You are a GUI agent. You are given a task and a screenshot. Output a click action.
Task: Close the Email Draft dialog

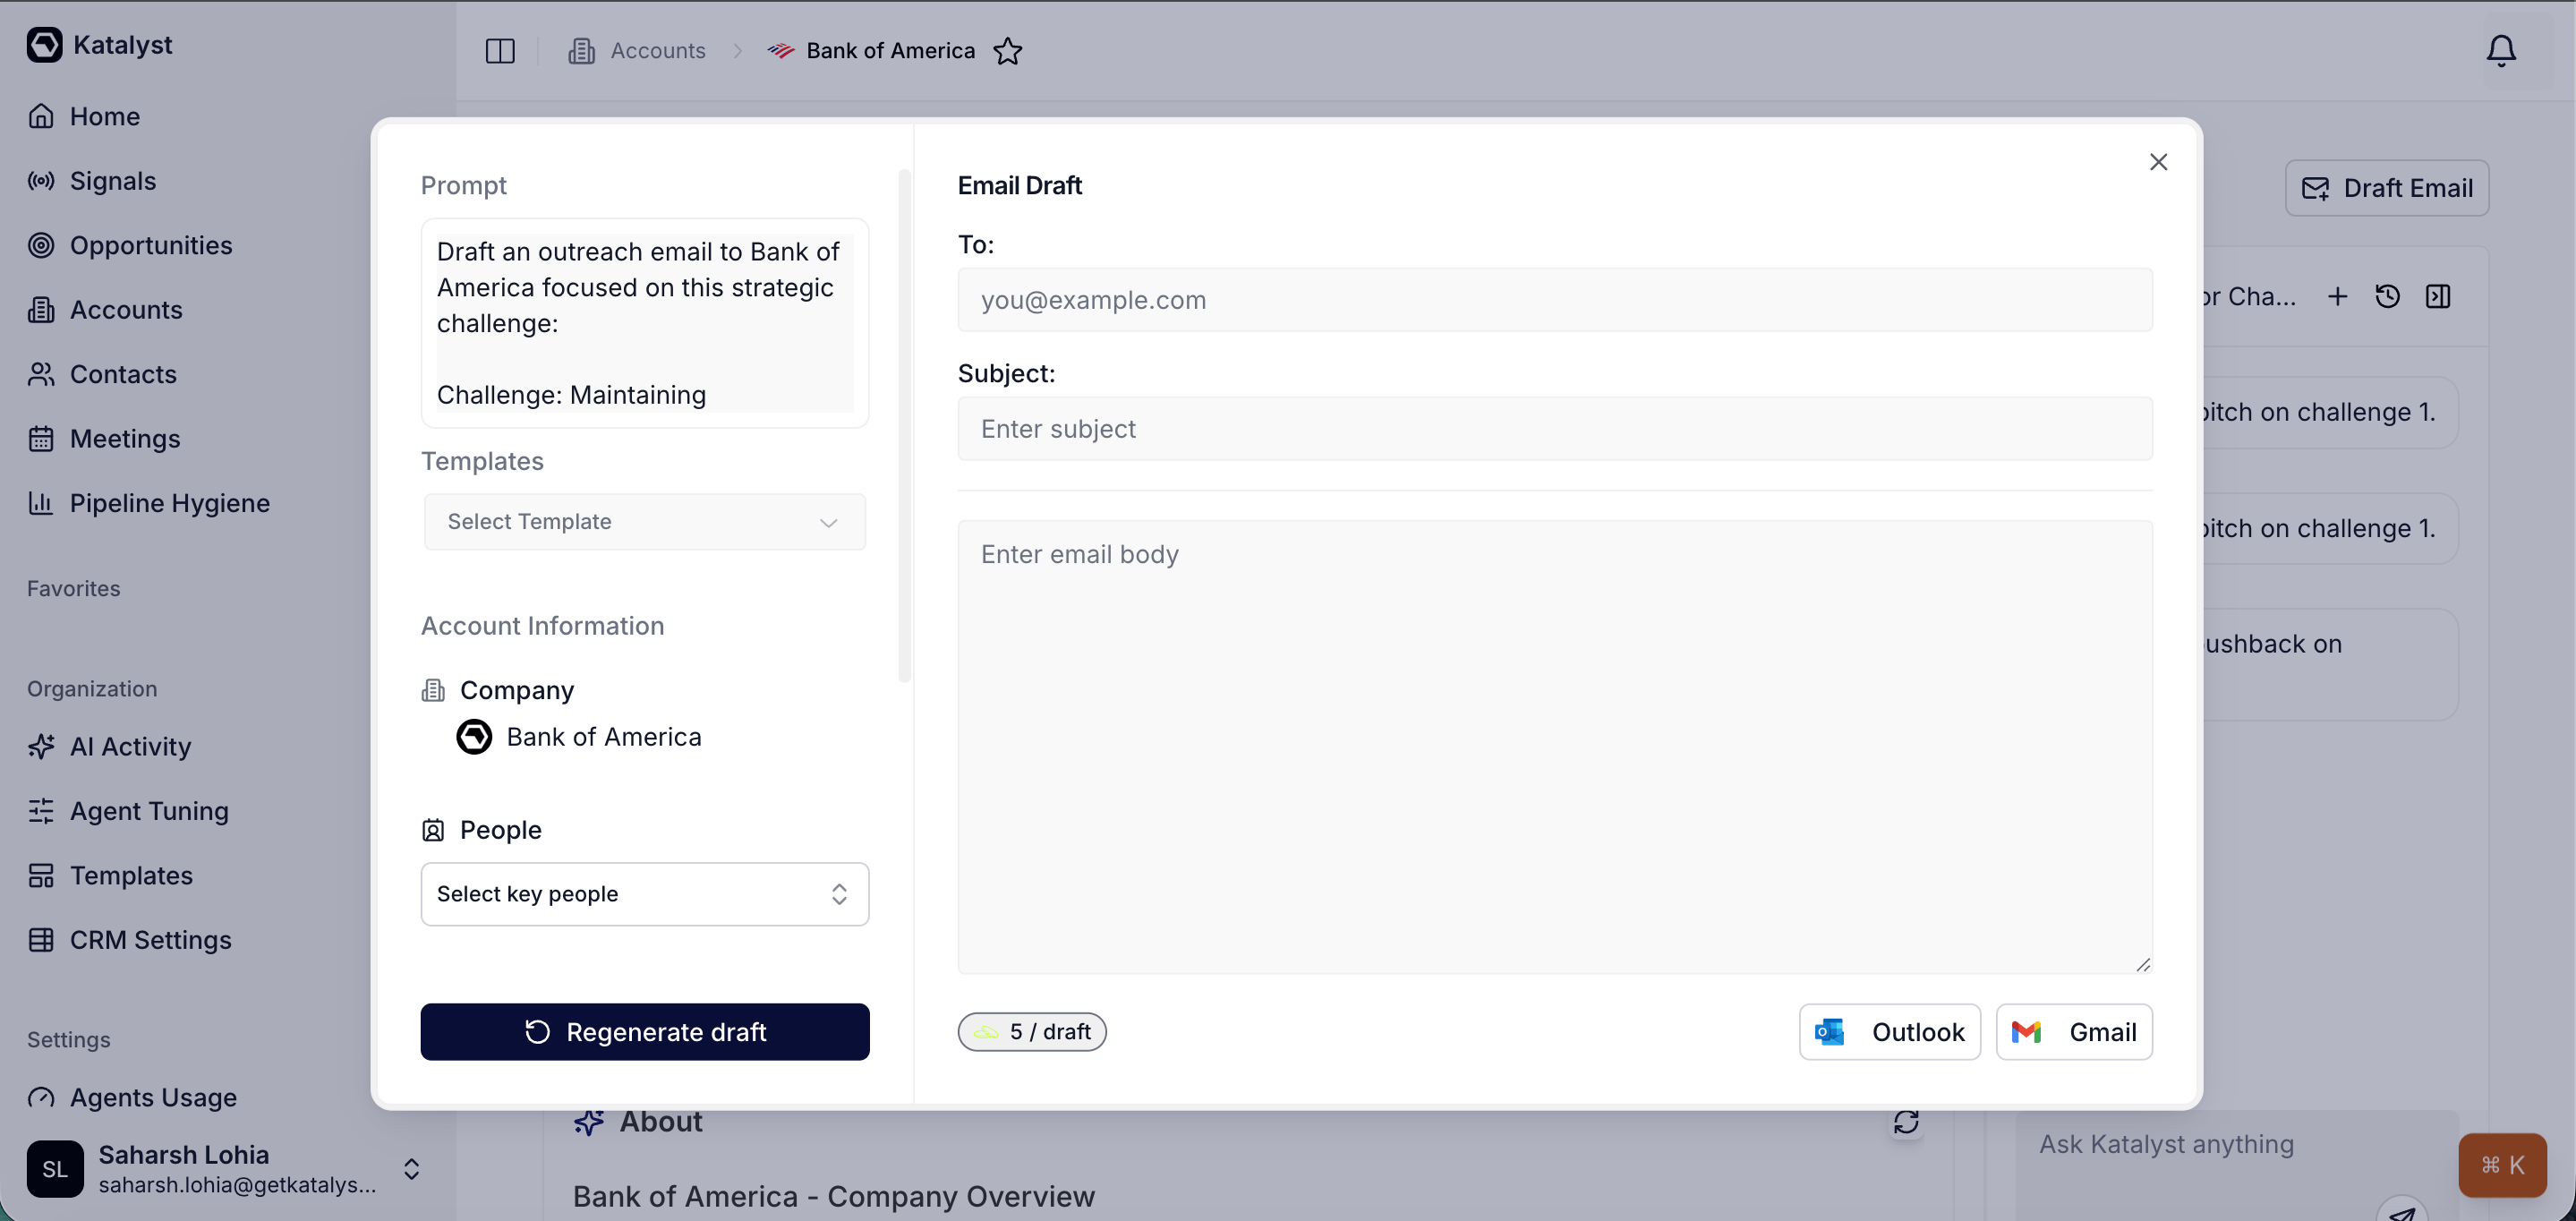click(x=2158, y=162)
